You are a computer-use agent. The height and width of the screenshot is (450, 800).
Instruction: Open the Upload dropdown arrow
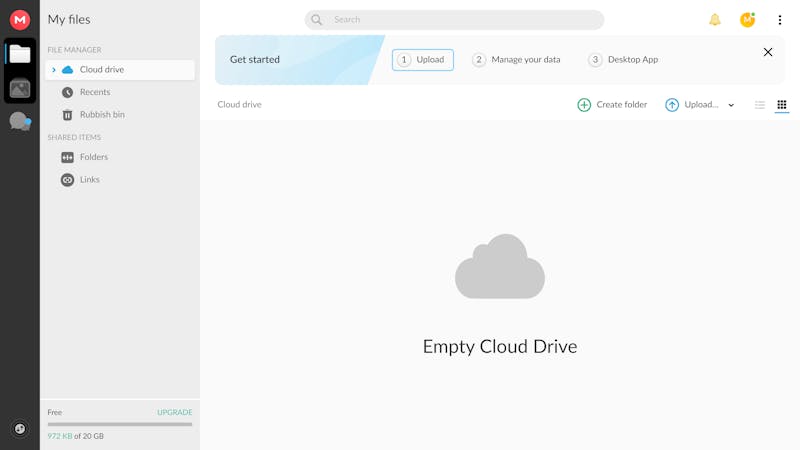731,105
